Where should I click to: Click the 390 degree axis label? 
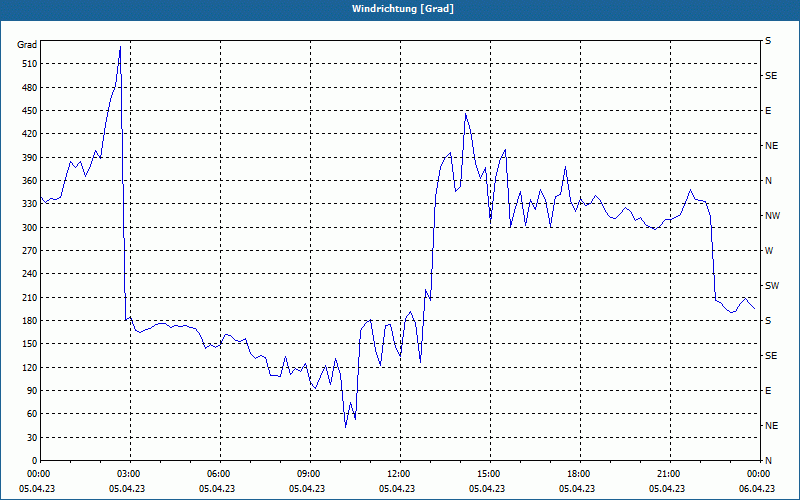pyautogui.click(x=30, y=157)
